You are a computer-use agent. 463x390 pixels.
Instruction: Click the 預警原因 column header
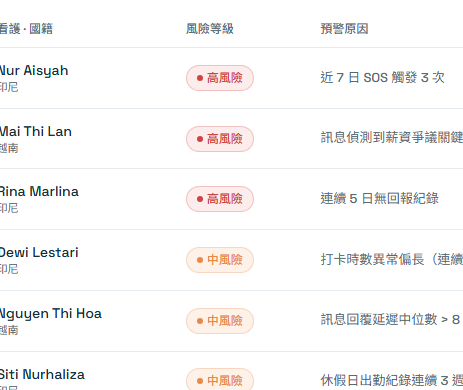pyautogui.click(x=344, y=29)
